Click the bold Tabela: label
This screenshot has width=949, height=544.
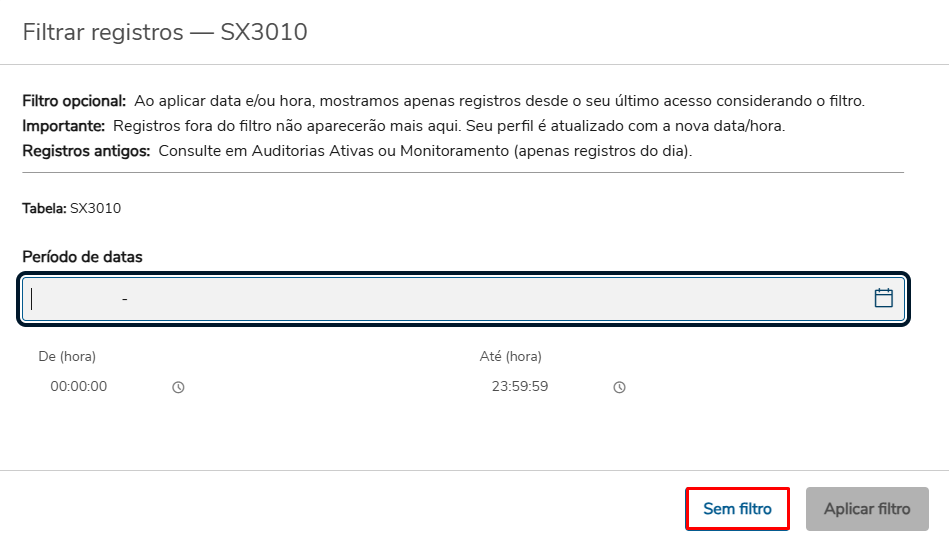coord(44,209)
